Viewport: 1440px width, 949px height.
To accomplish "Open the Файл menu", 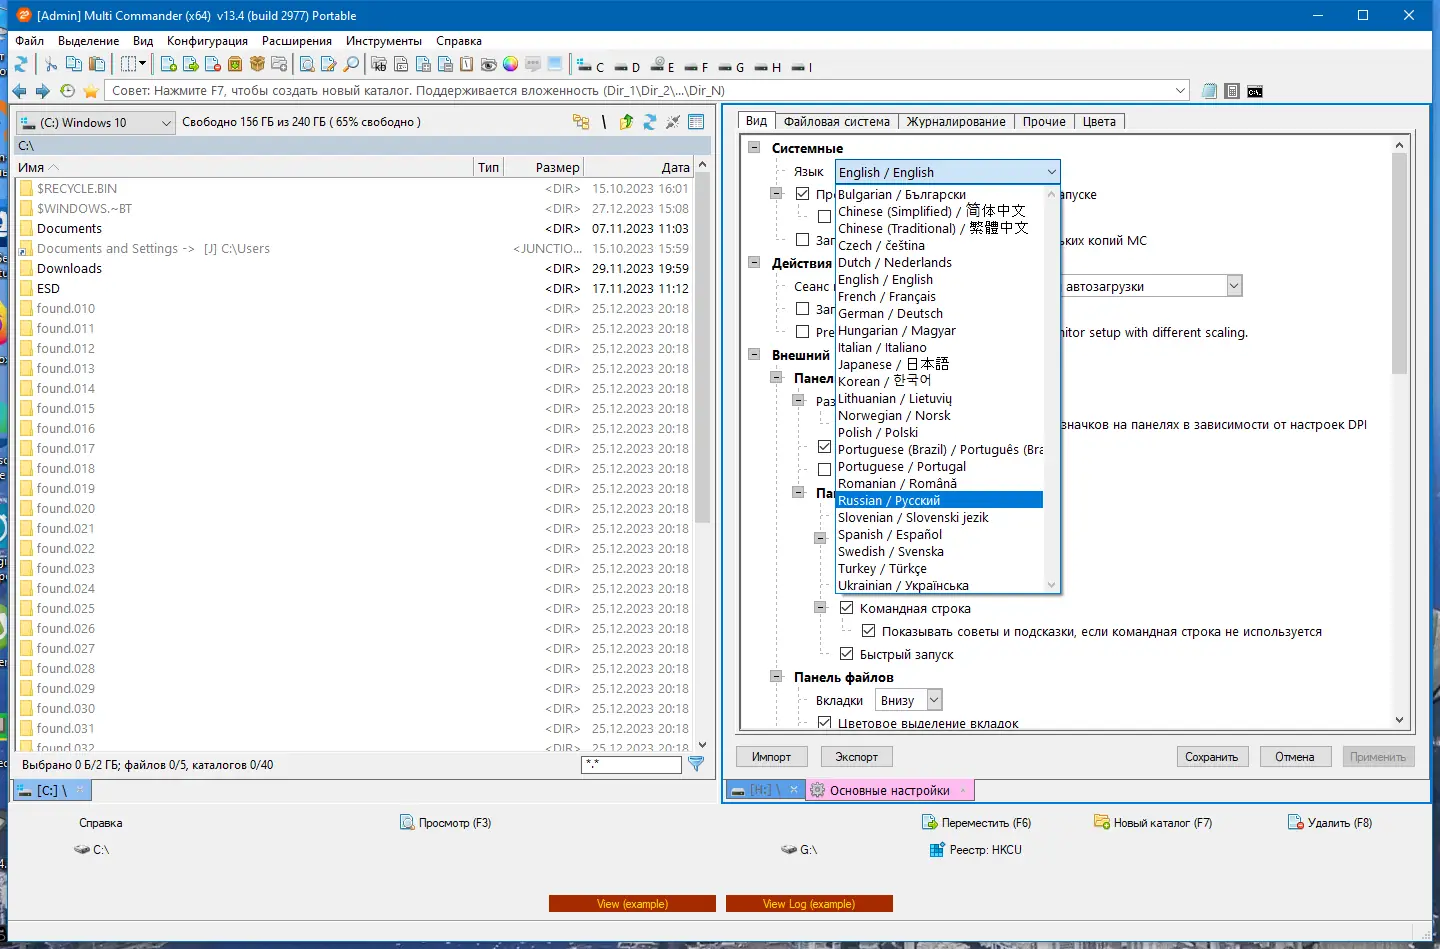I will (30, 41).
